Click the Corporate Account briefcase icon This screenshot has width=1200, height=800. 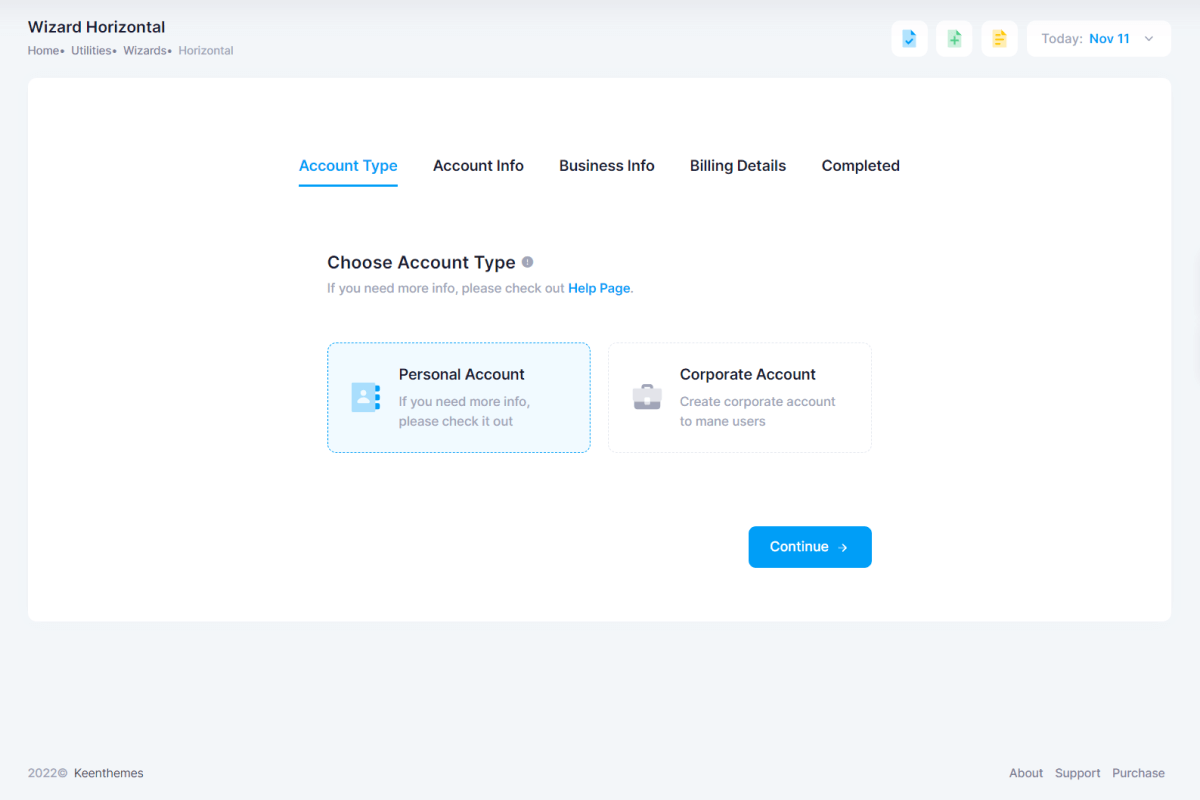(x=647, y=397)
